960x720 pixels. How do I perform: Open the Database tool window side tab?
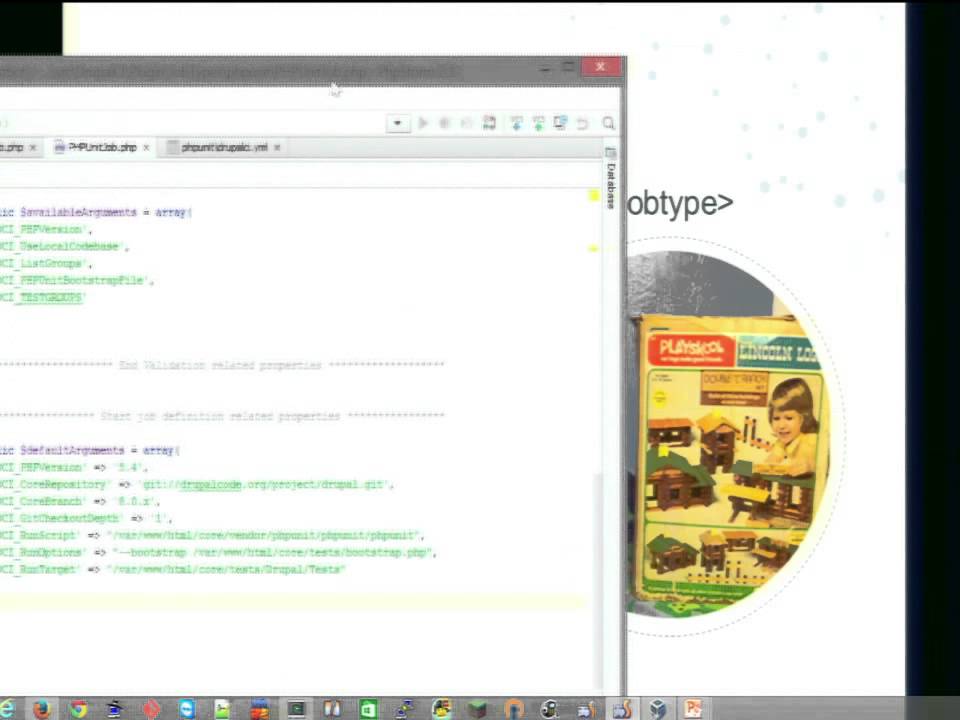click(610, 186)
